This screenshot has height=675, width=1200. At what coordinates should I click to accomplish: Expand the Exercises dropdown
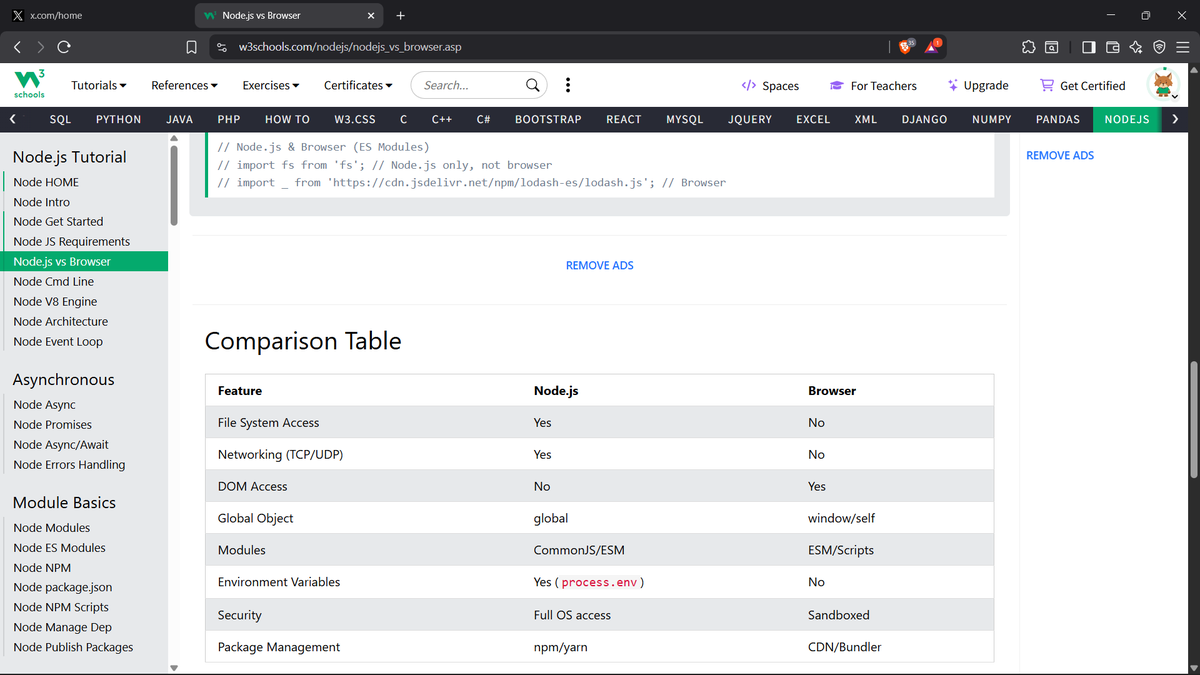tap(271, 85)
